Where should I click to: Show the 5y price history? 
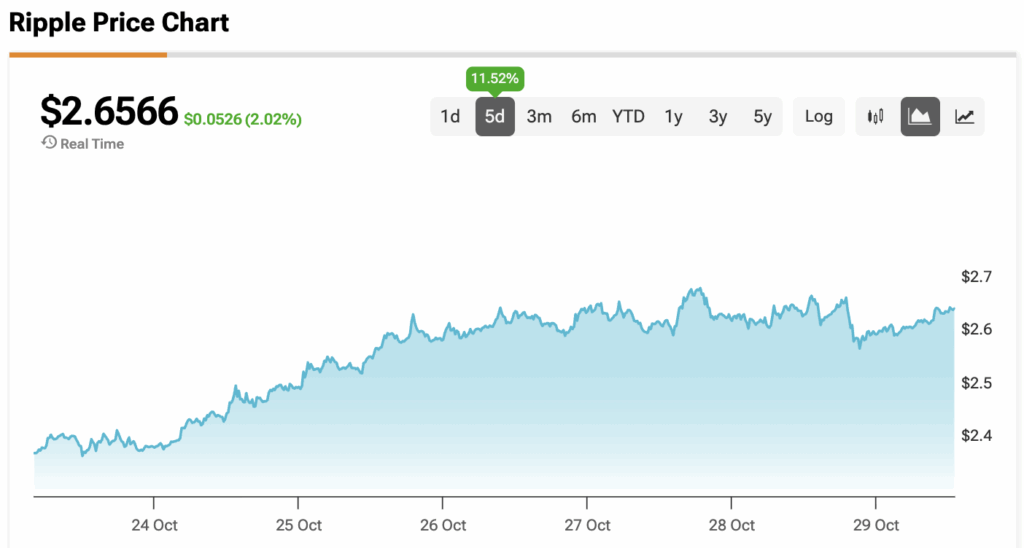(762, 116)
